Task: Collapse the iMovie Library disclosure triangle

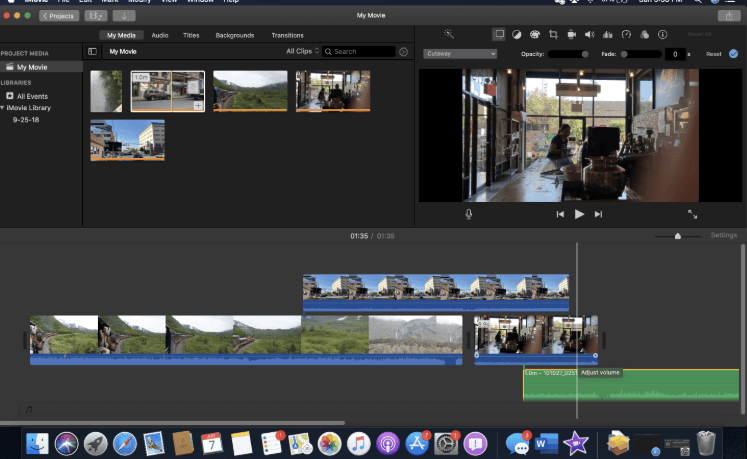Action: tap(4, 107)
